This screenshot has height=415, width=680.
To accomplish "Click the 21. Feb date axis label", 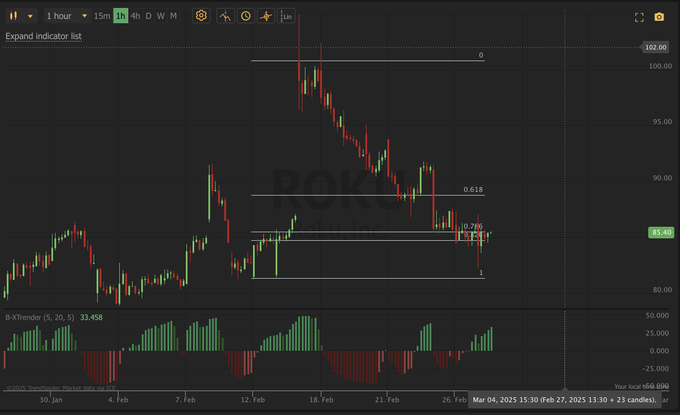I will [x=387, y=400].
